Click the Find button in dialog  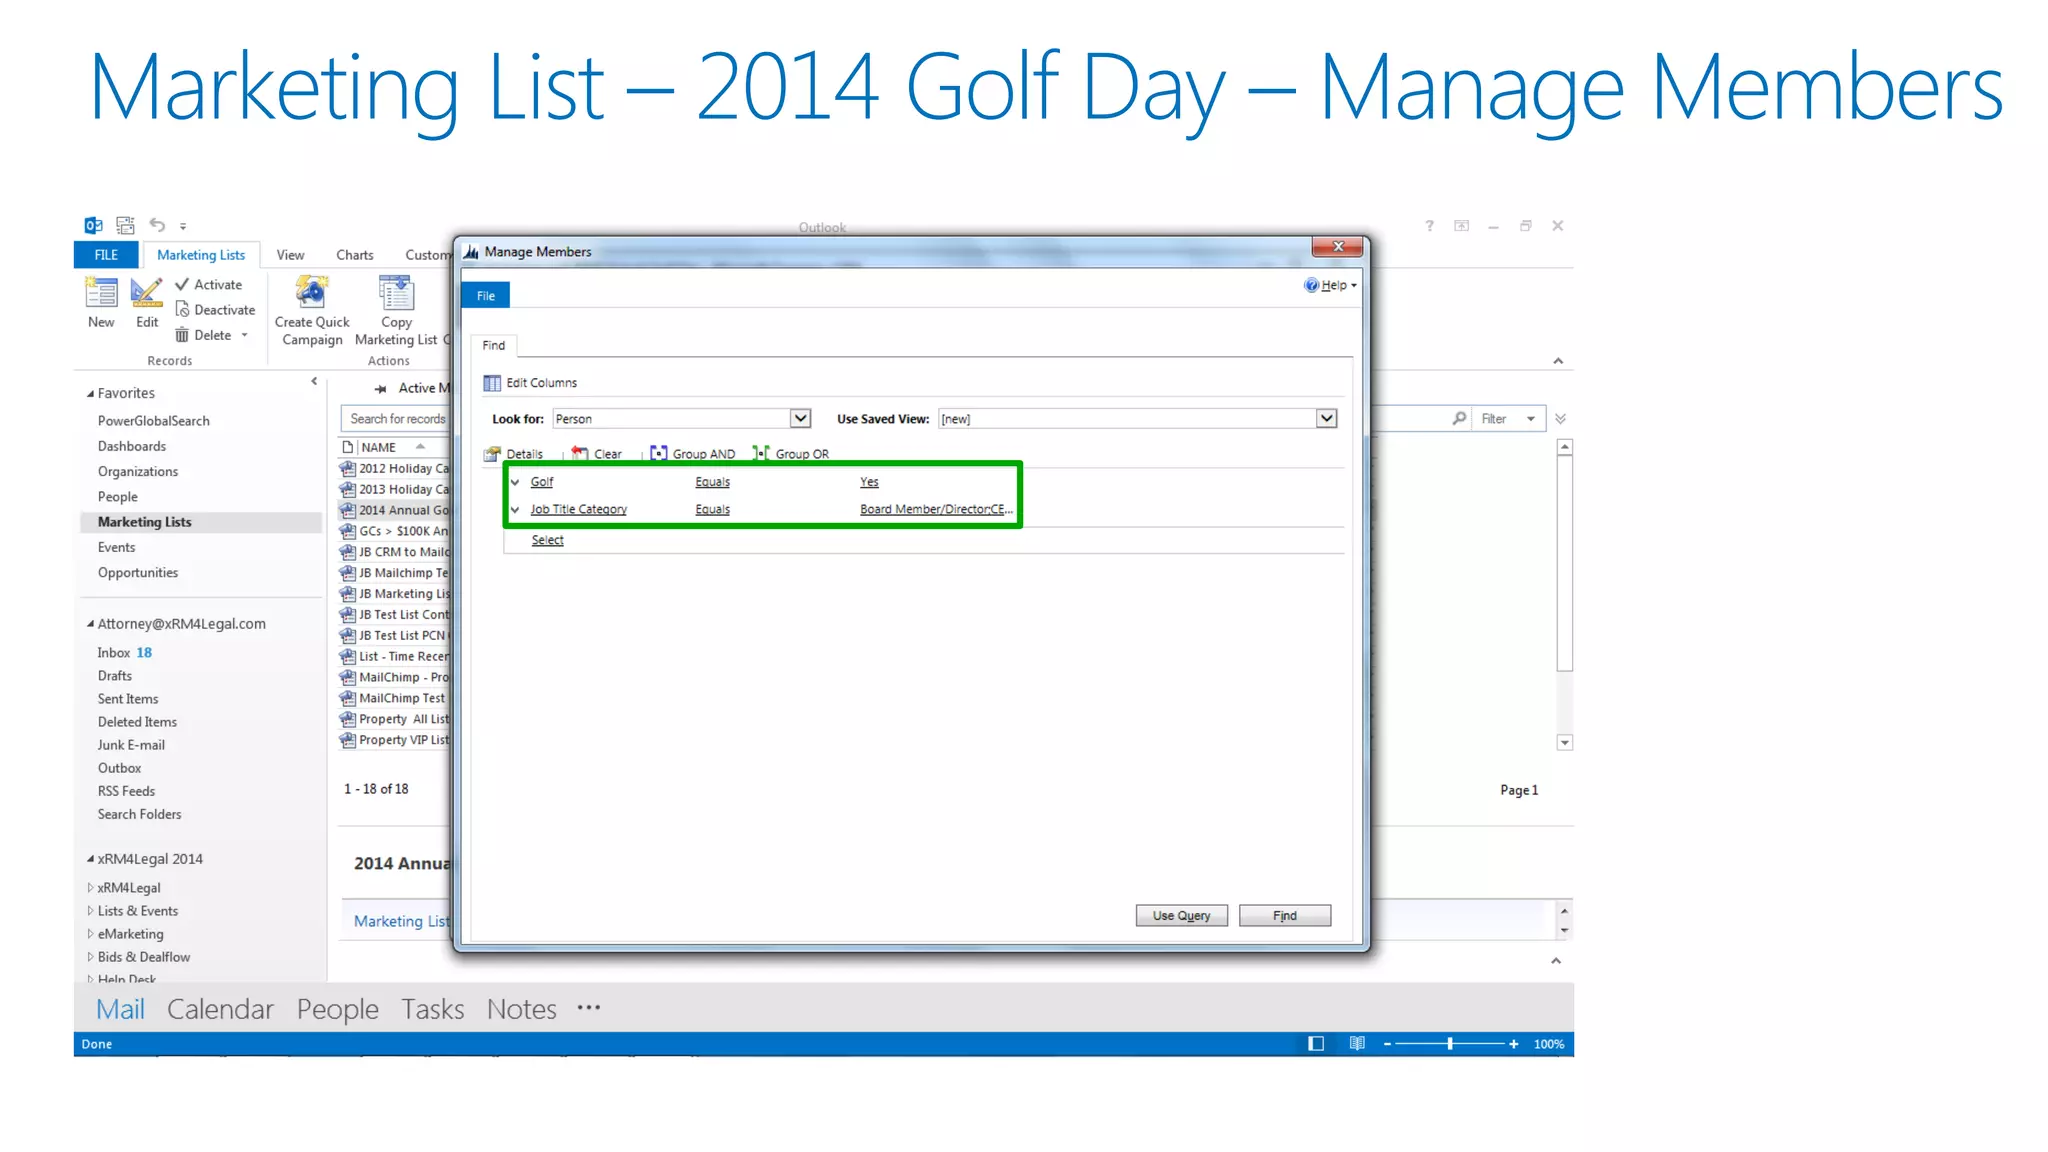(x=1285, y=916)
